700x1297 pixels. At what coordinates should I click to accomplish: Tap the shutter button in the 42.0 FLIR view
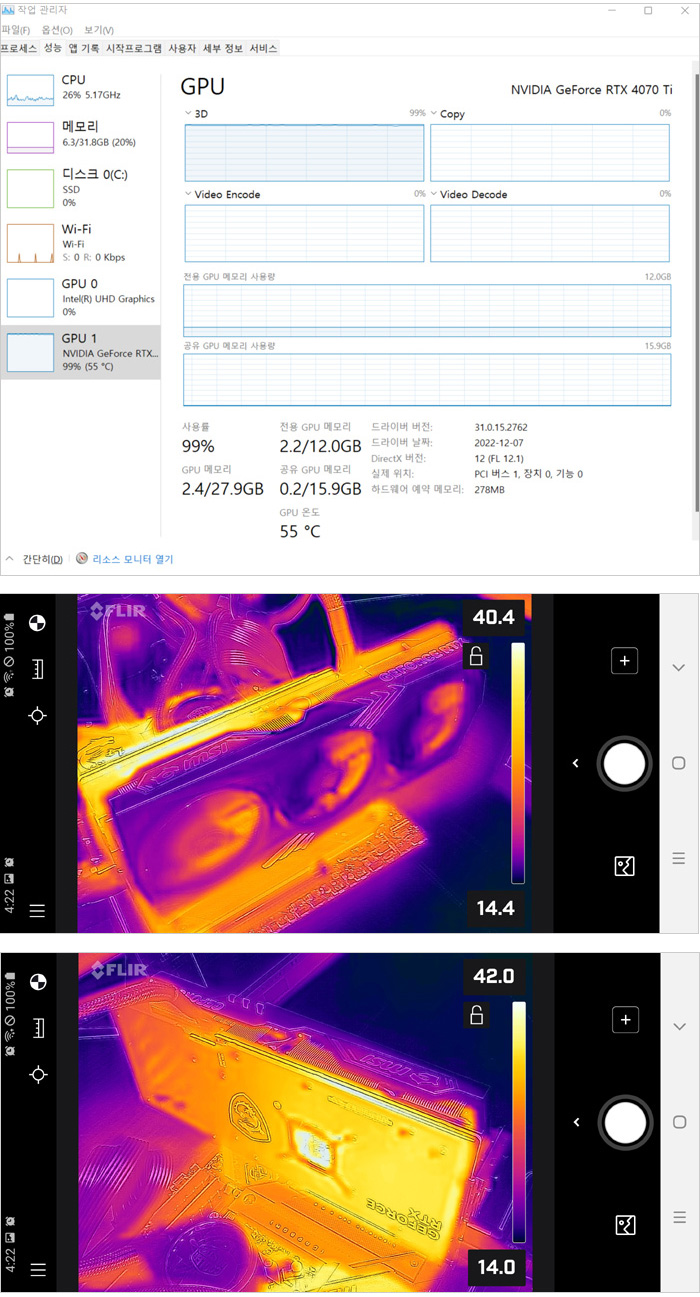pos(625,1123)
